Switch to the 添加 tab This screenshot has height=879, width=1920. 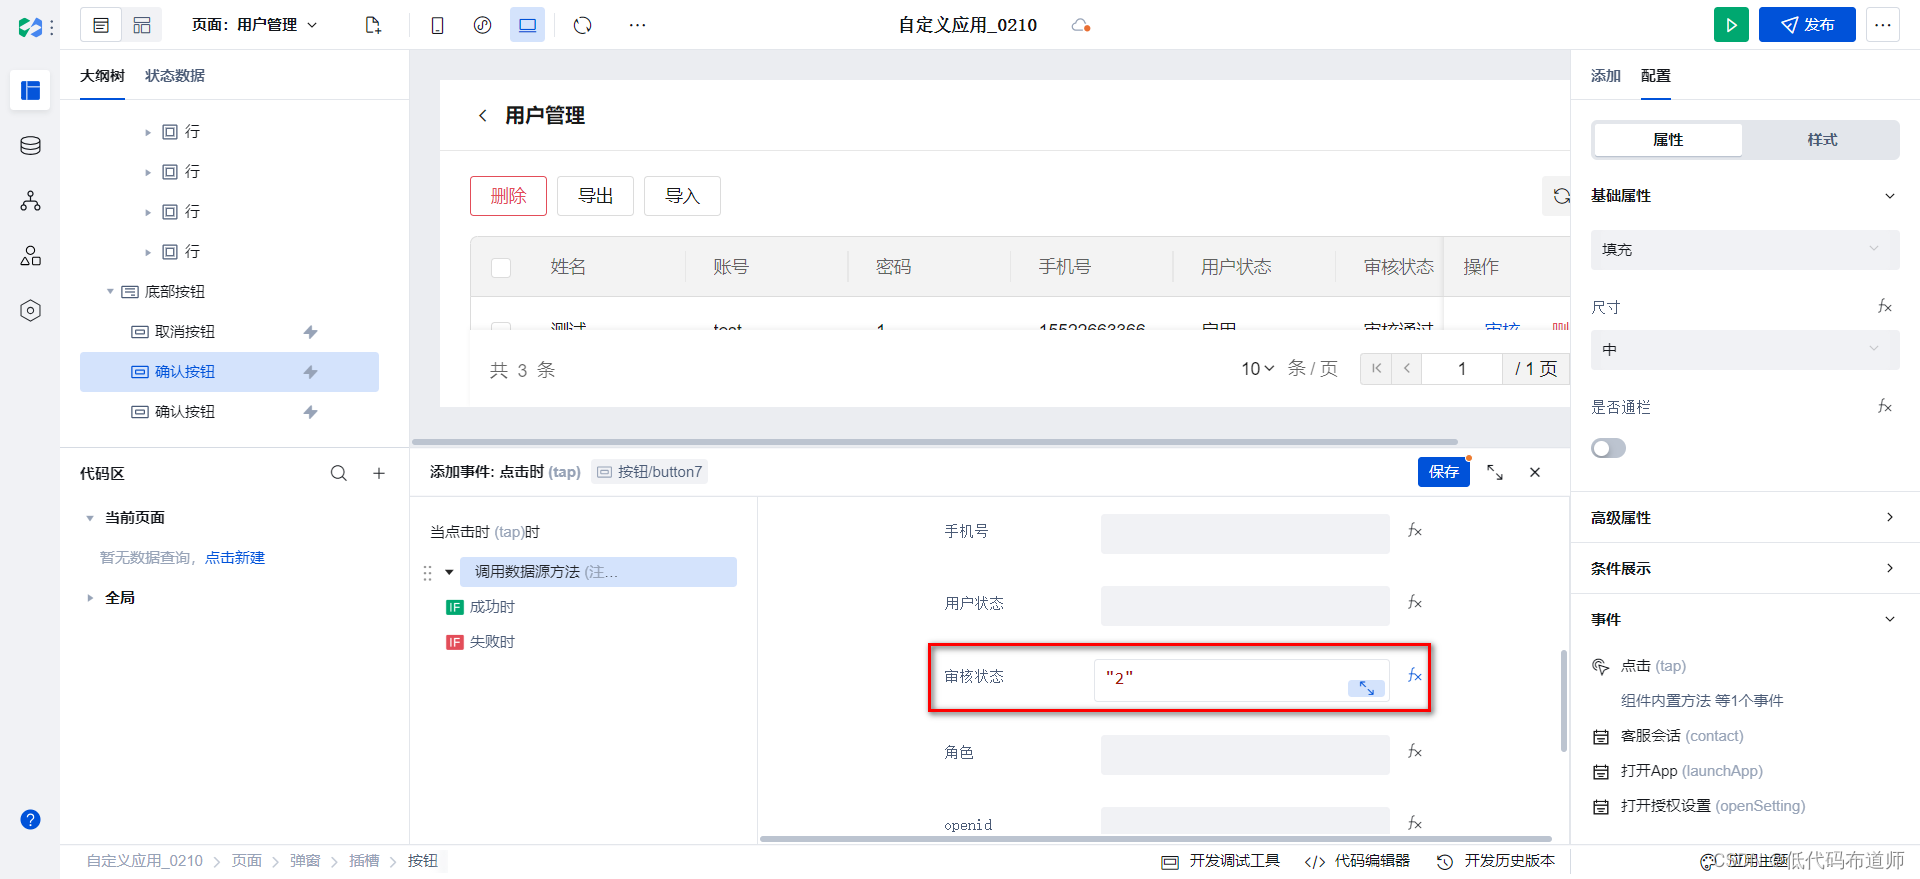(x=1606, y=76)
